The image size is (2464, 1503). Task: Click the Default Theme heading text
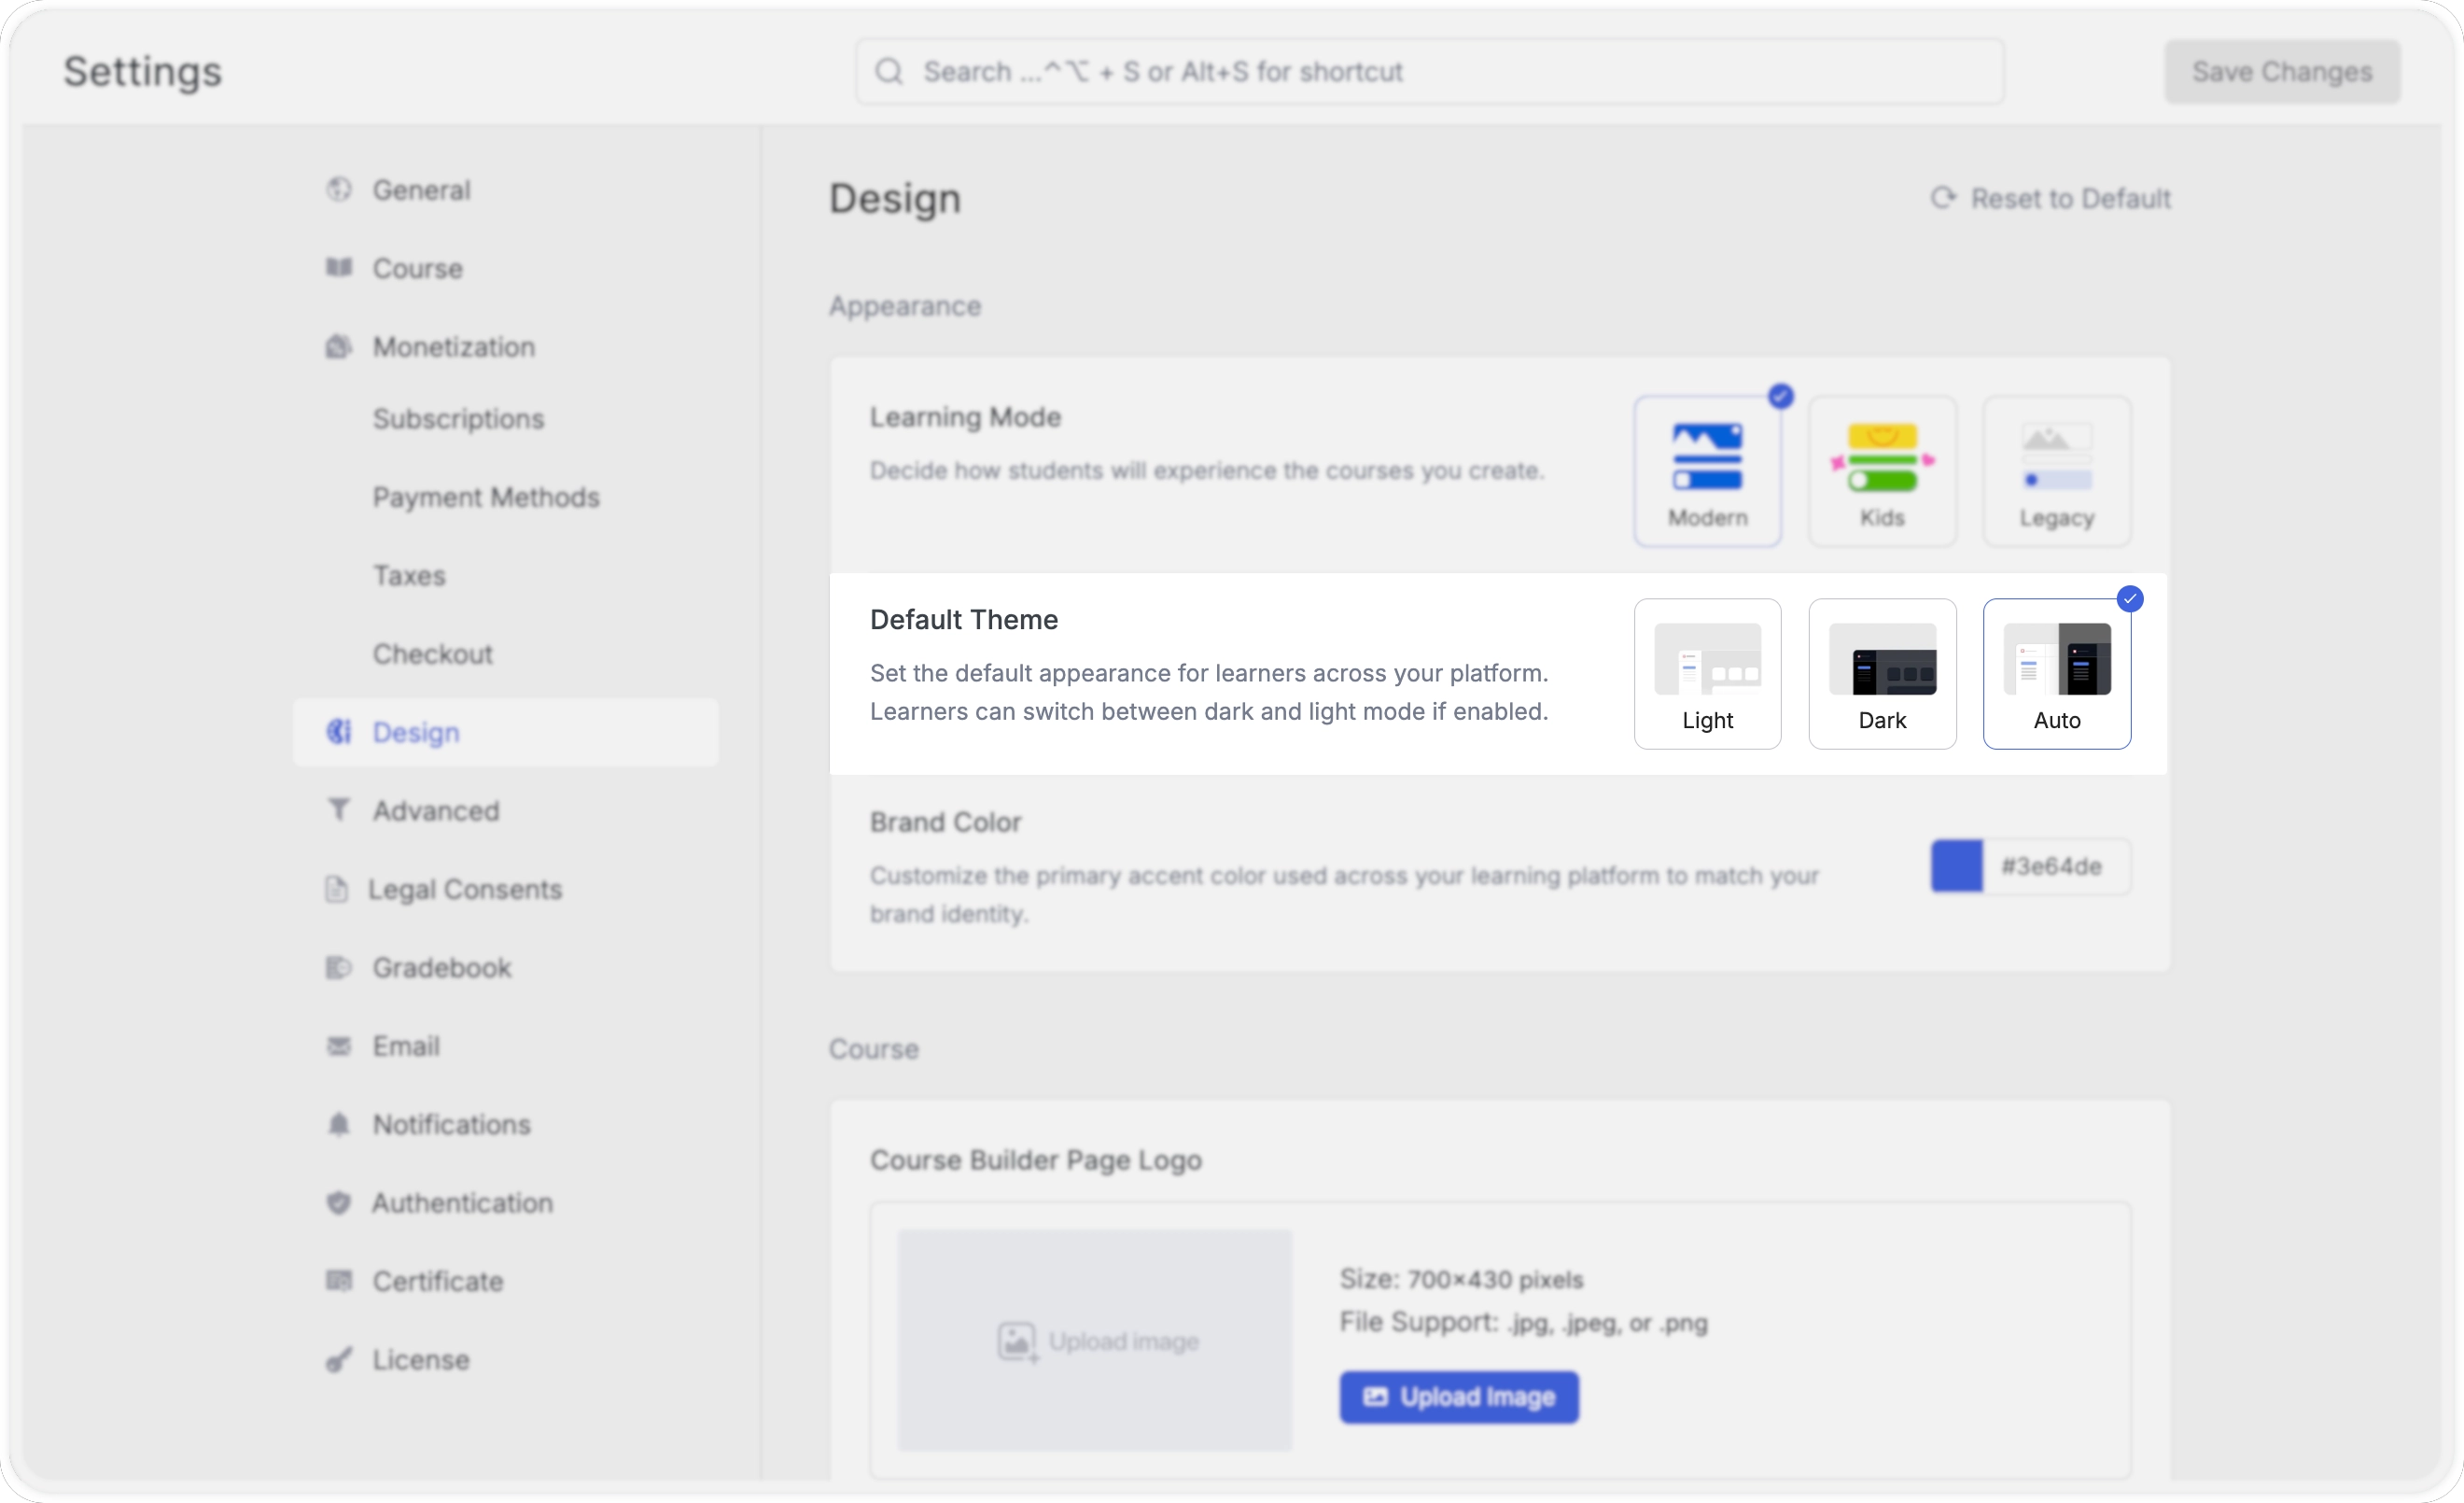964,619
